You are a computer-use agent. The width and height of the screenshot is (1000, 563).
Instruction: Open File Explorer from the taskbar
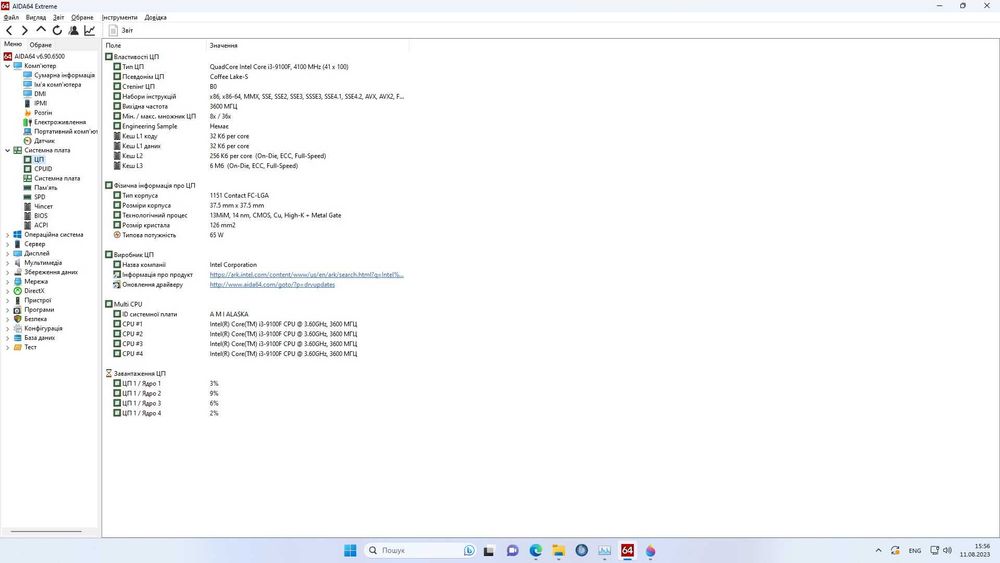coord(559,550)
